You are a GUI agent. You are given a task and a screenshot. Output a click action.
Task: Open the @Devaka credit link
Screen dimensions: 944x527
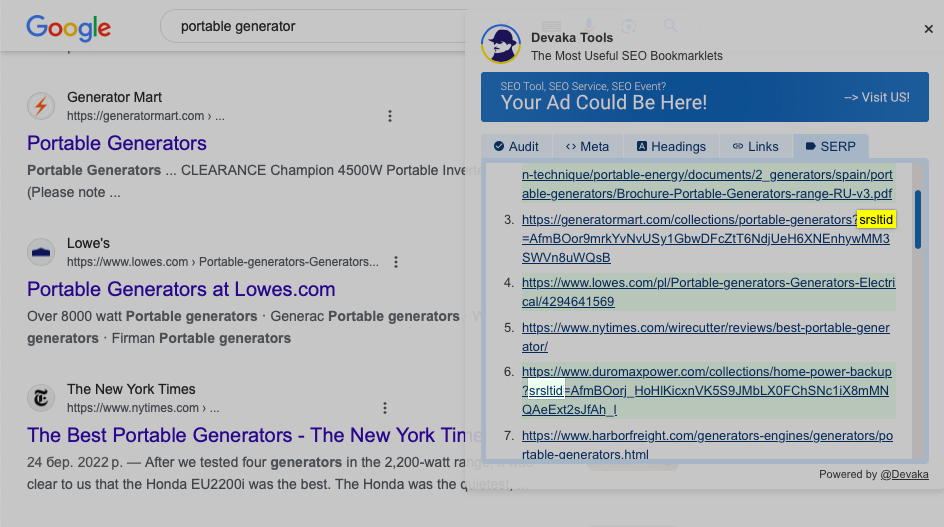pyautogui.click(x=904, y=475)
